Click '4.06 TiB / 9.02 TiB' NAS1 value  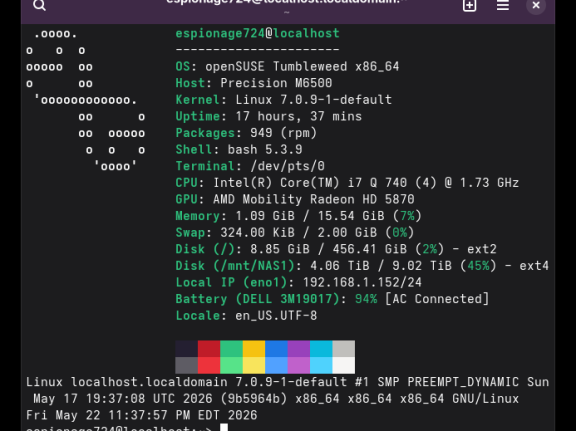(381, 266)
